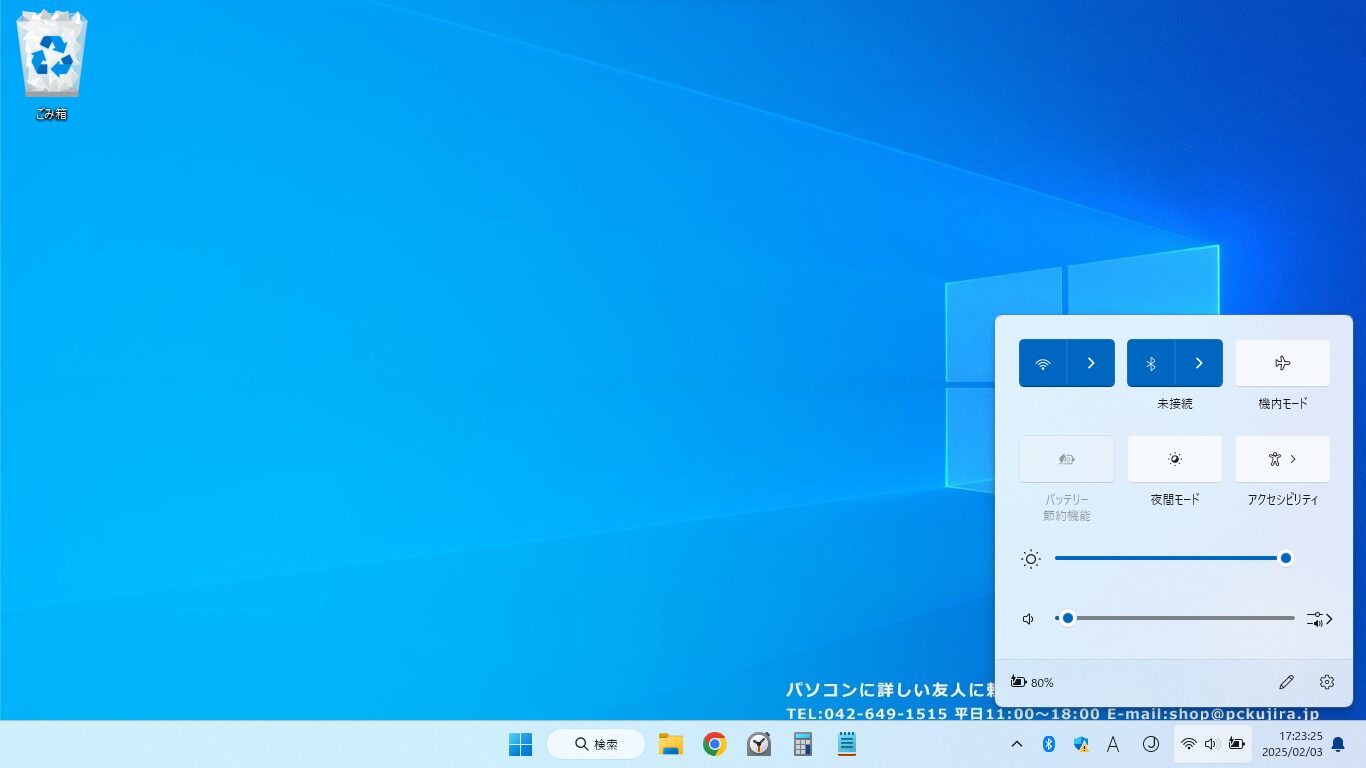
Task: Expand Bluetooth devices list arrow
Action: click(x=1199, y=363)
